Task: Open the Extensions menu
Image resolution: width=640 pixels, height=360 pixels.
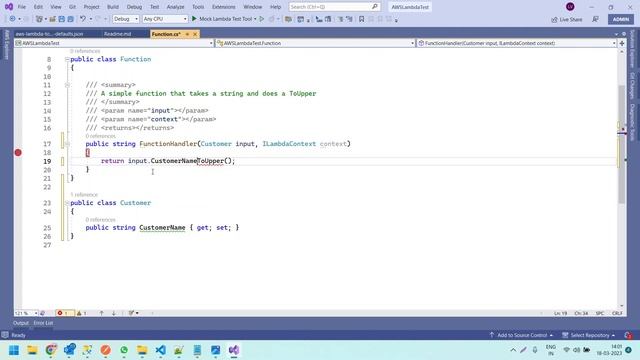Action: [x=224, y=7]
